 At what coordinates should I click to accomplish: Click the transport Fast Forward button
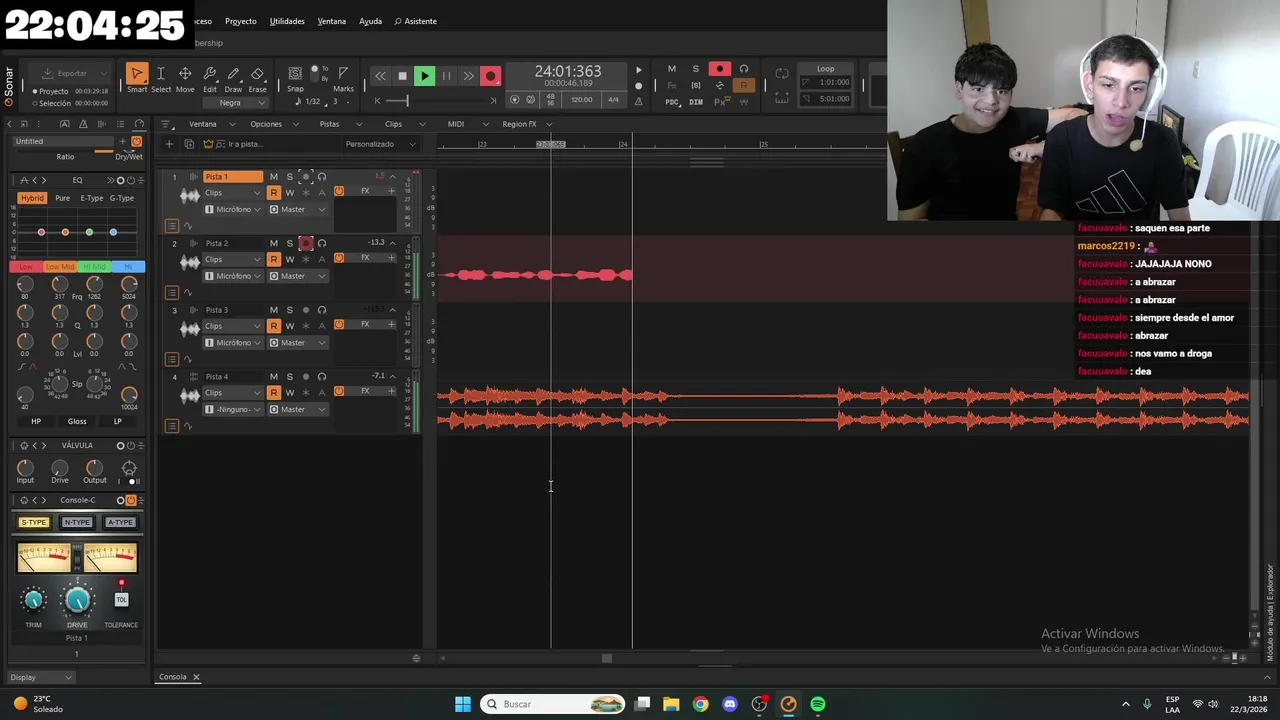point(468,76)
